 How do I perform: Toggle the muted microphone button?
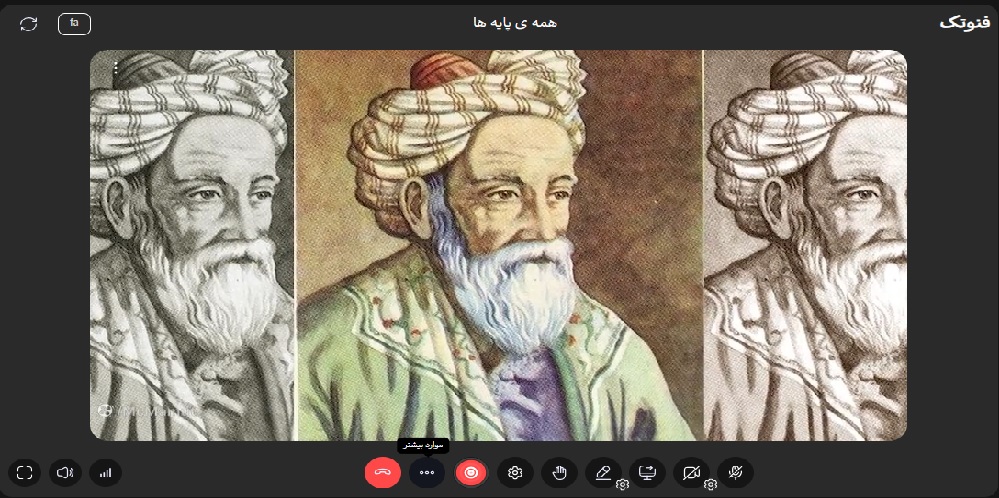pyautogui.click(x=735, y=473)
